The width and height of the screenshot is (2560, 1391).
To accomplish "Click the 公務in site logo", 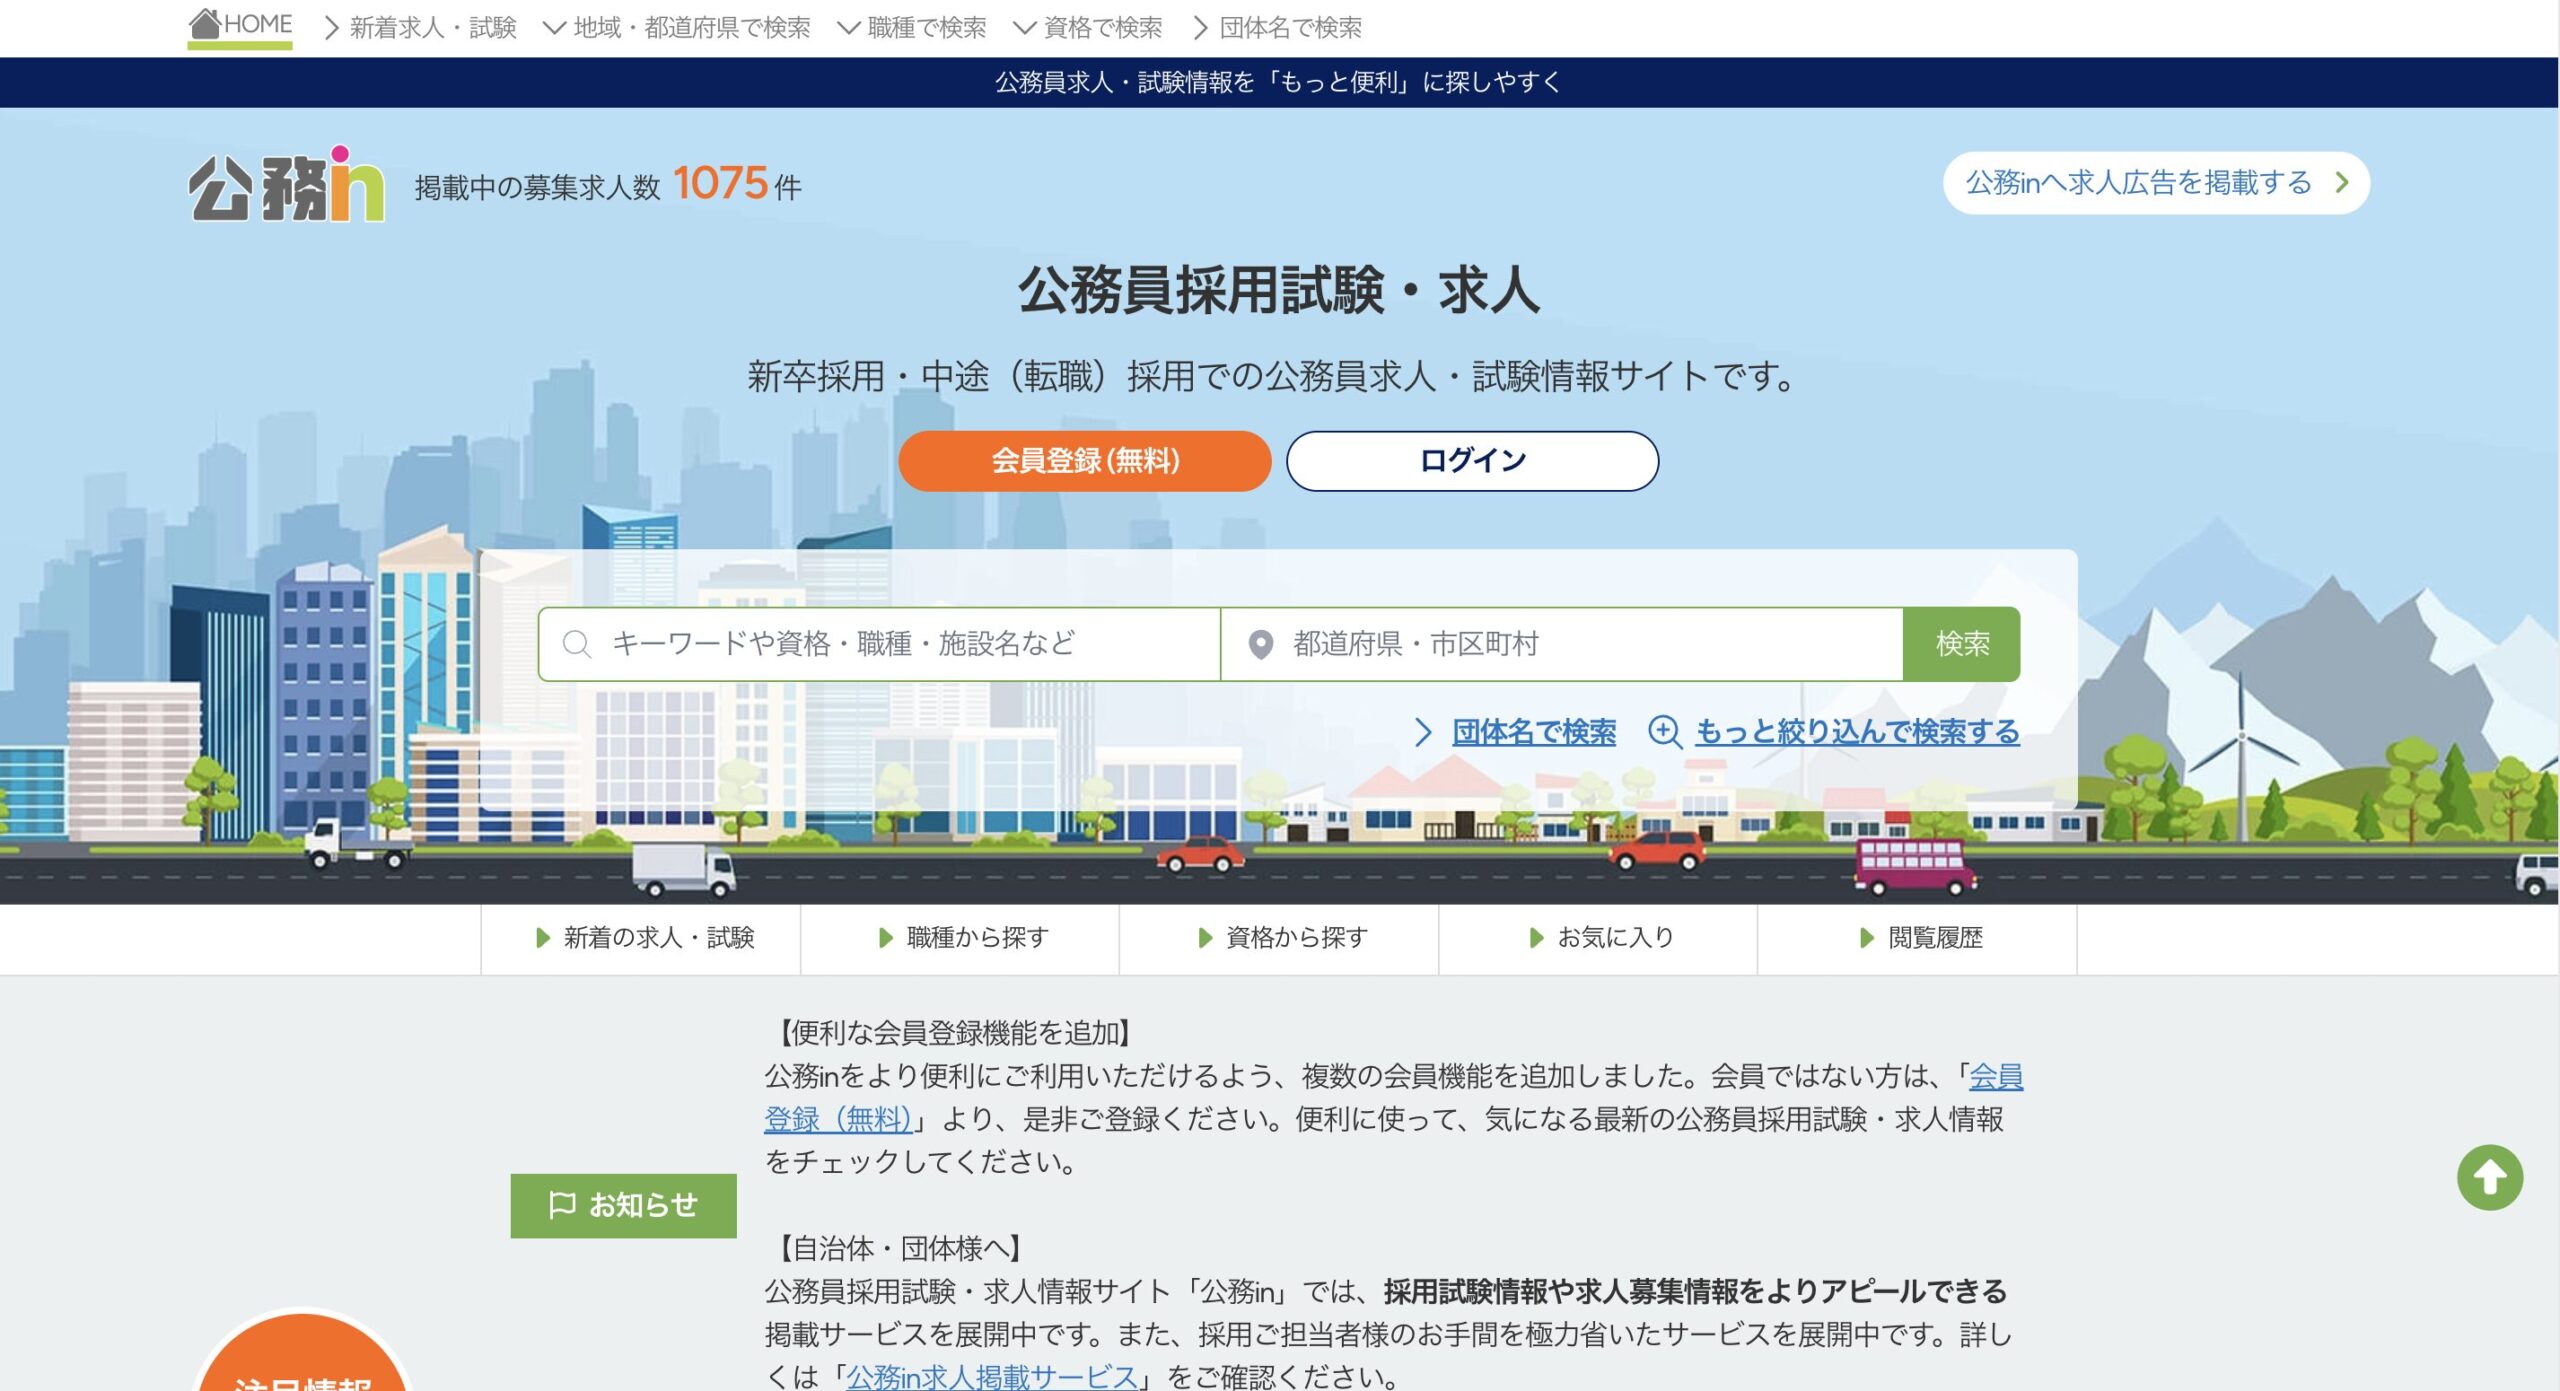I will pyautogui.click(x=287, y=185).
